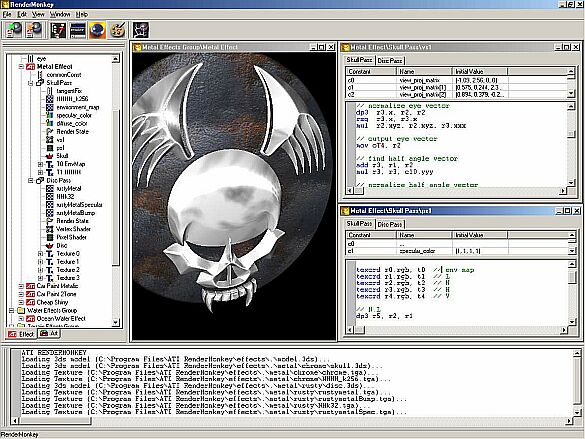Select the eye variable node in tree
585x439 pixels.
[x=41, y=59]
